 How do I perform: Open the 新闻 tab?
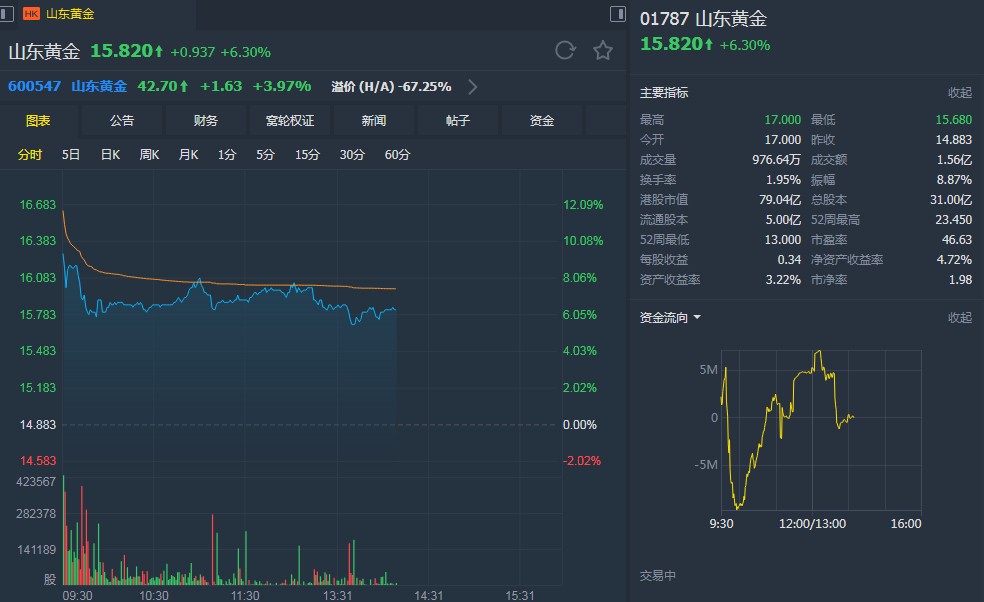374,121
